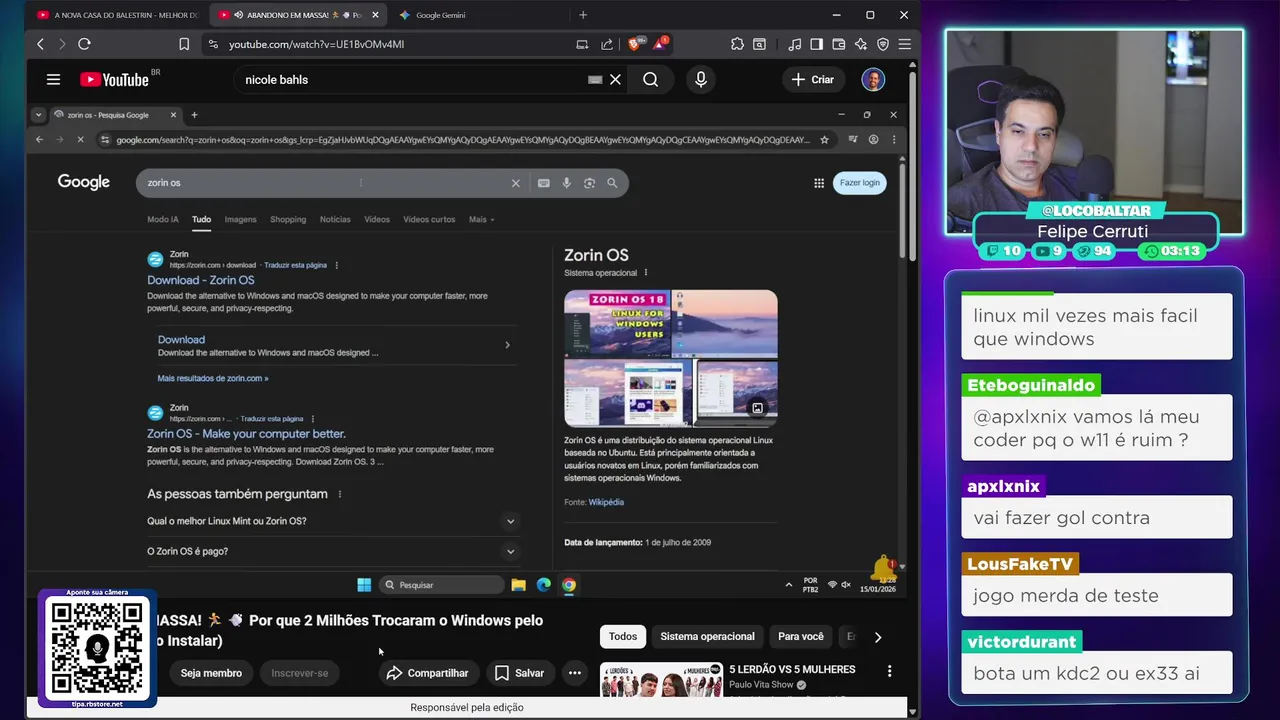Expand 'Qual o melhor Linux Mint ou Zorin OS?'

(x=333, y=521)
